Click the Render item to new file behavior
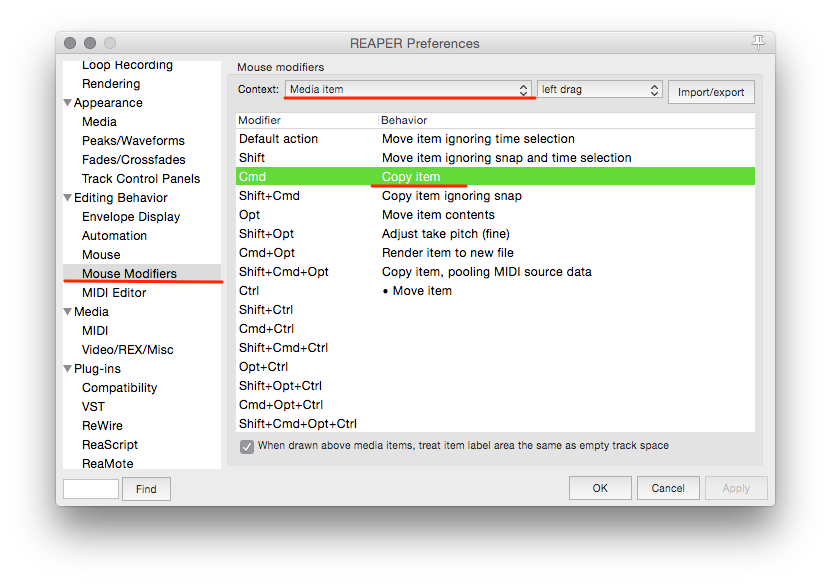This screenshot has width=831, height=586. click(x=448, y=253)
